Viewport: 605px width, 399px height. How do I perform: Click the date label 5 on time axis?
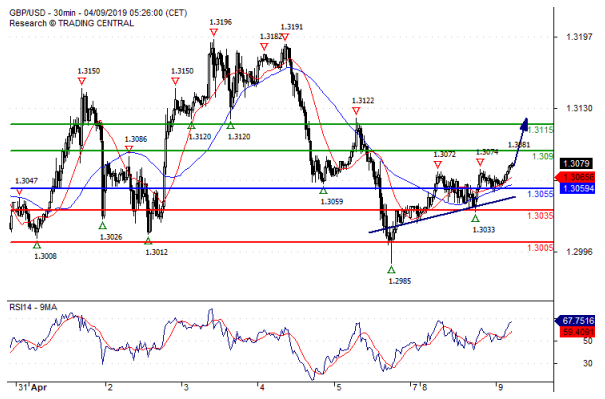pyautogui.click(x=338, y=387)
